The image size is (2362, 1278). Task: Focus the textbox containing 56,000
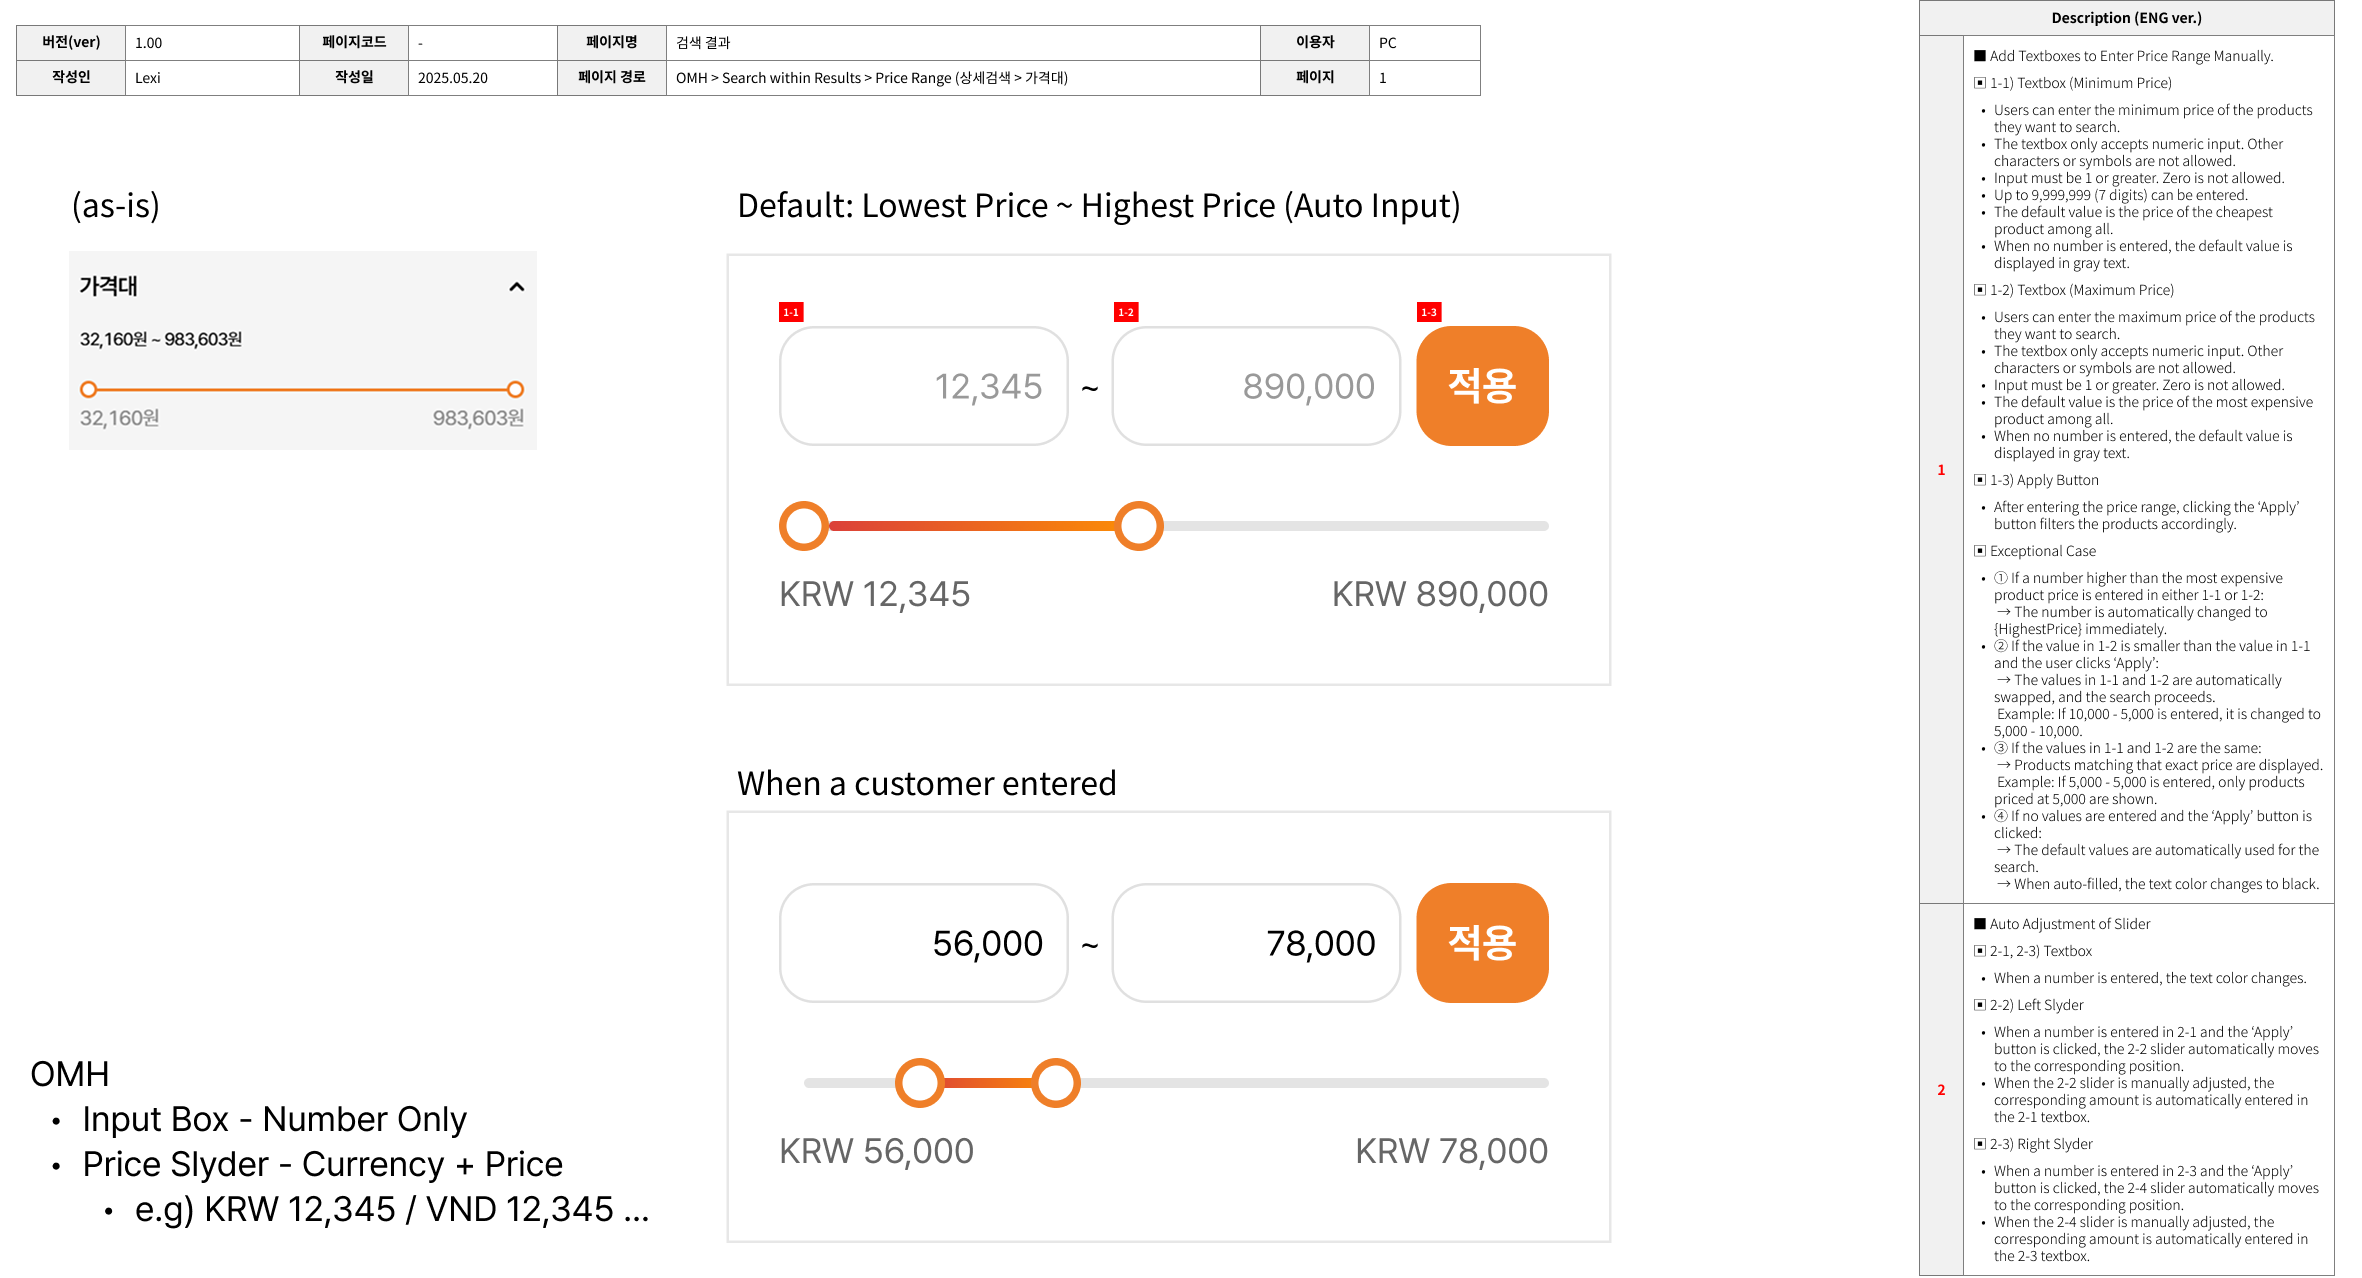(x=923, y=943)
